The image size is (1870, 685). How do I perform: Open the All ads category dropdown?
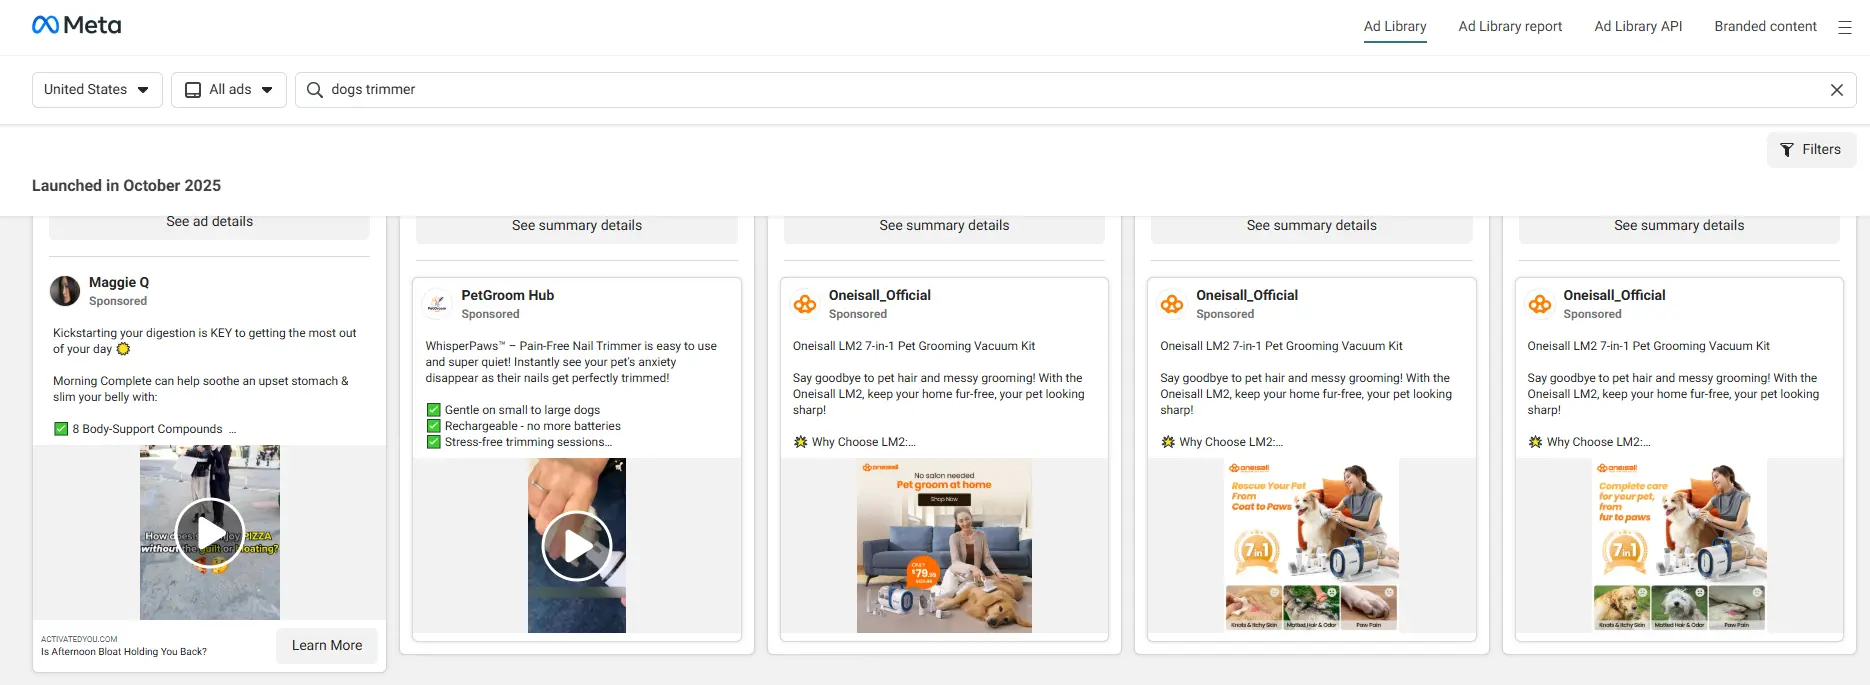click(x=229, y=90)
